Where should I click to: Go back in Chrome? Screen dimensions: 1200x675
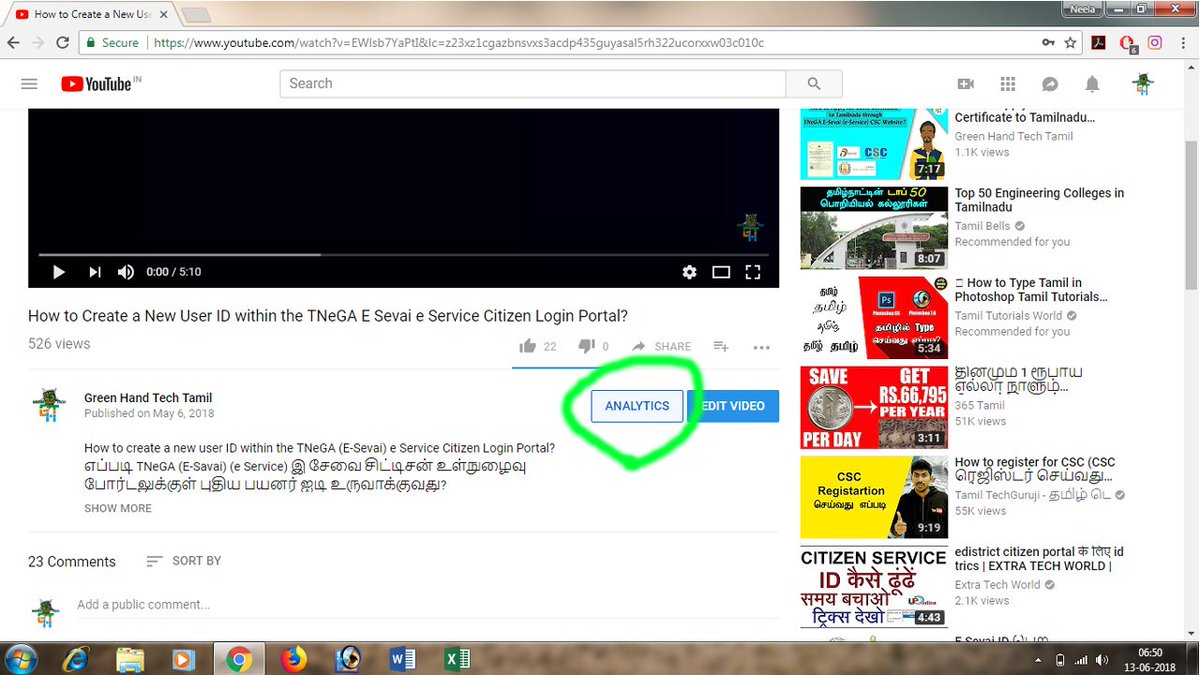[13, 43]
